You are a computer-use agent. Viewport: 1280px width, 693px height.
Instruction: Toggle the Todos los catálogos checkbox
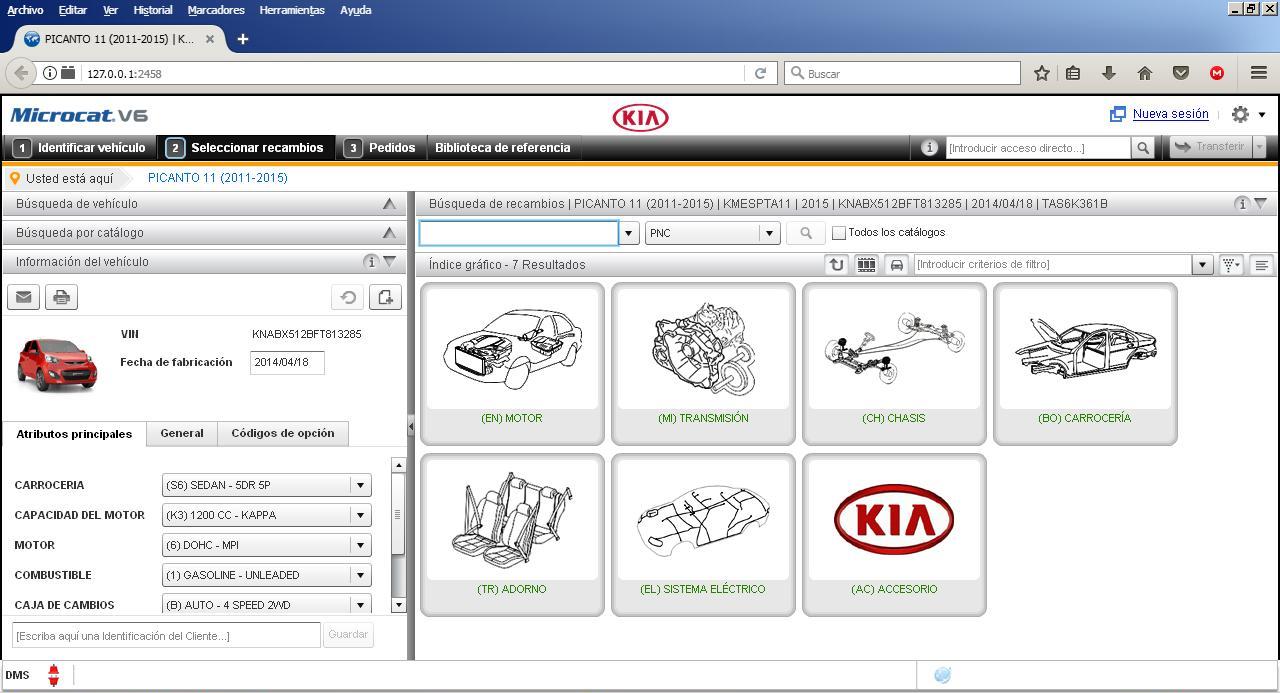point(839,233)
